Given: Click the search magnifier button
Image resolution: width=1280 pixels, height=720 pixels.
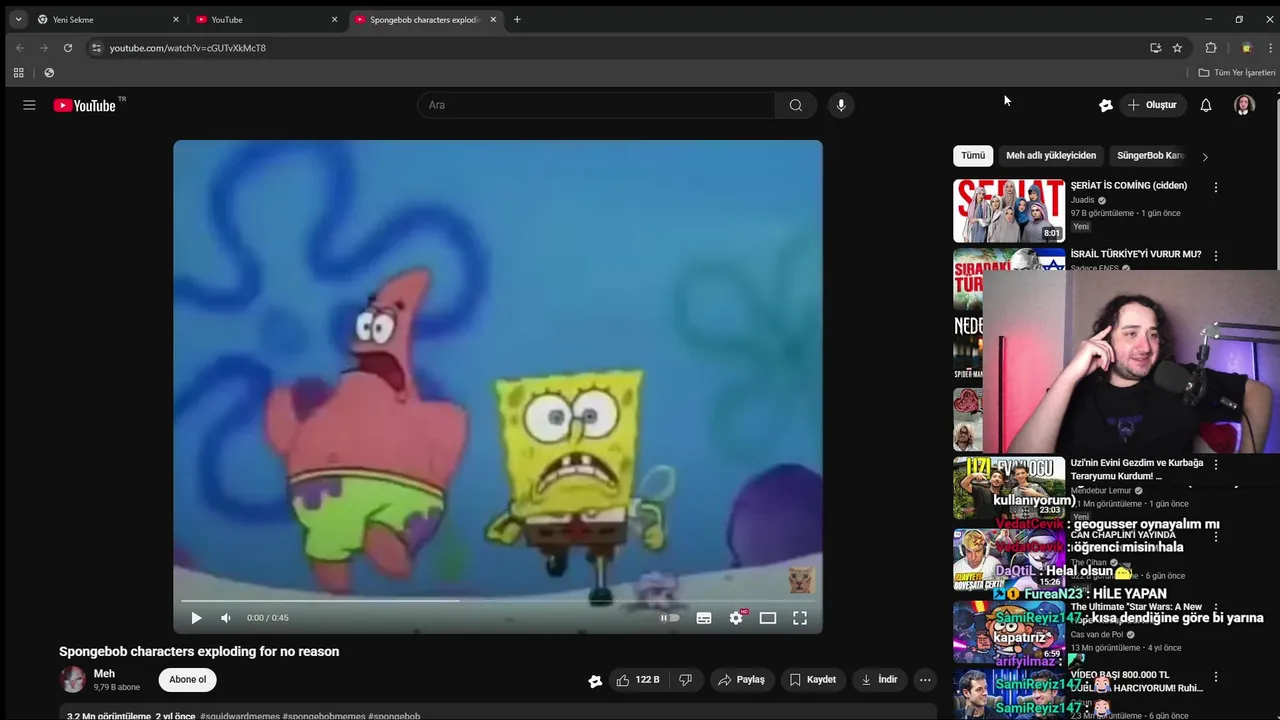Looking at the screenshot, I should 795,105.
